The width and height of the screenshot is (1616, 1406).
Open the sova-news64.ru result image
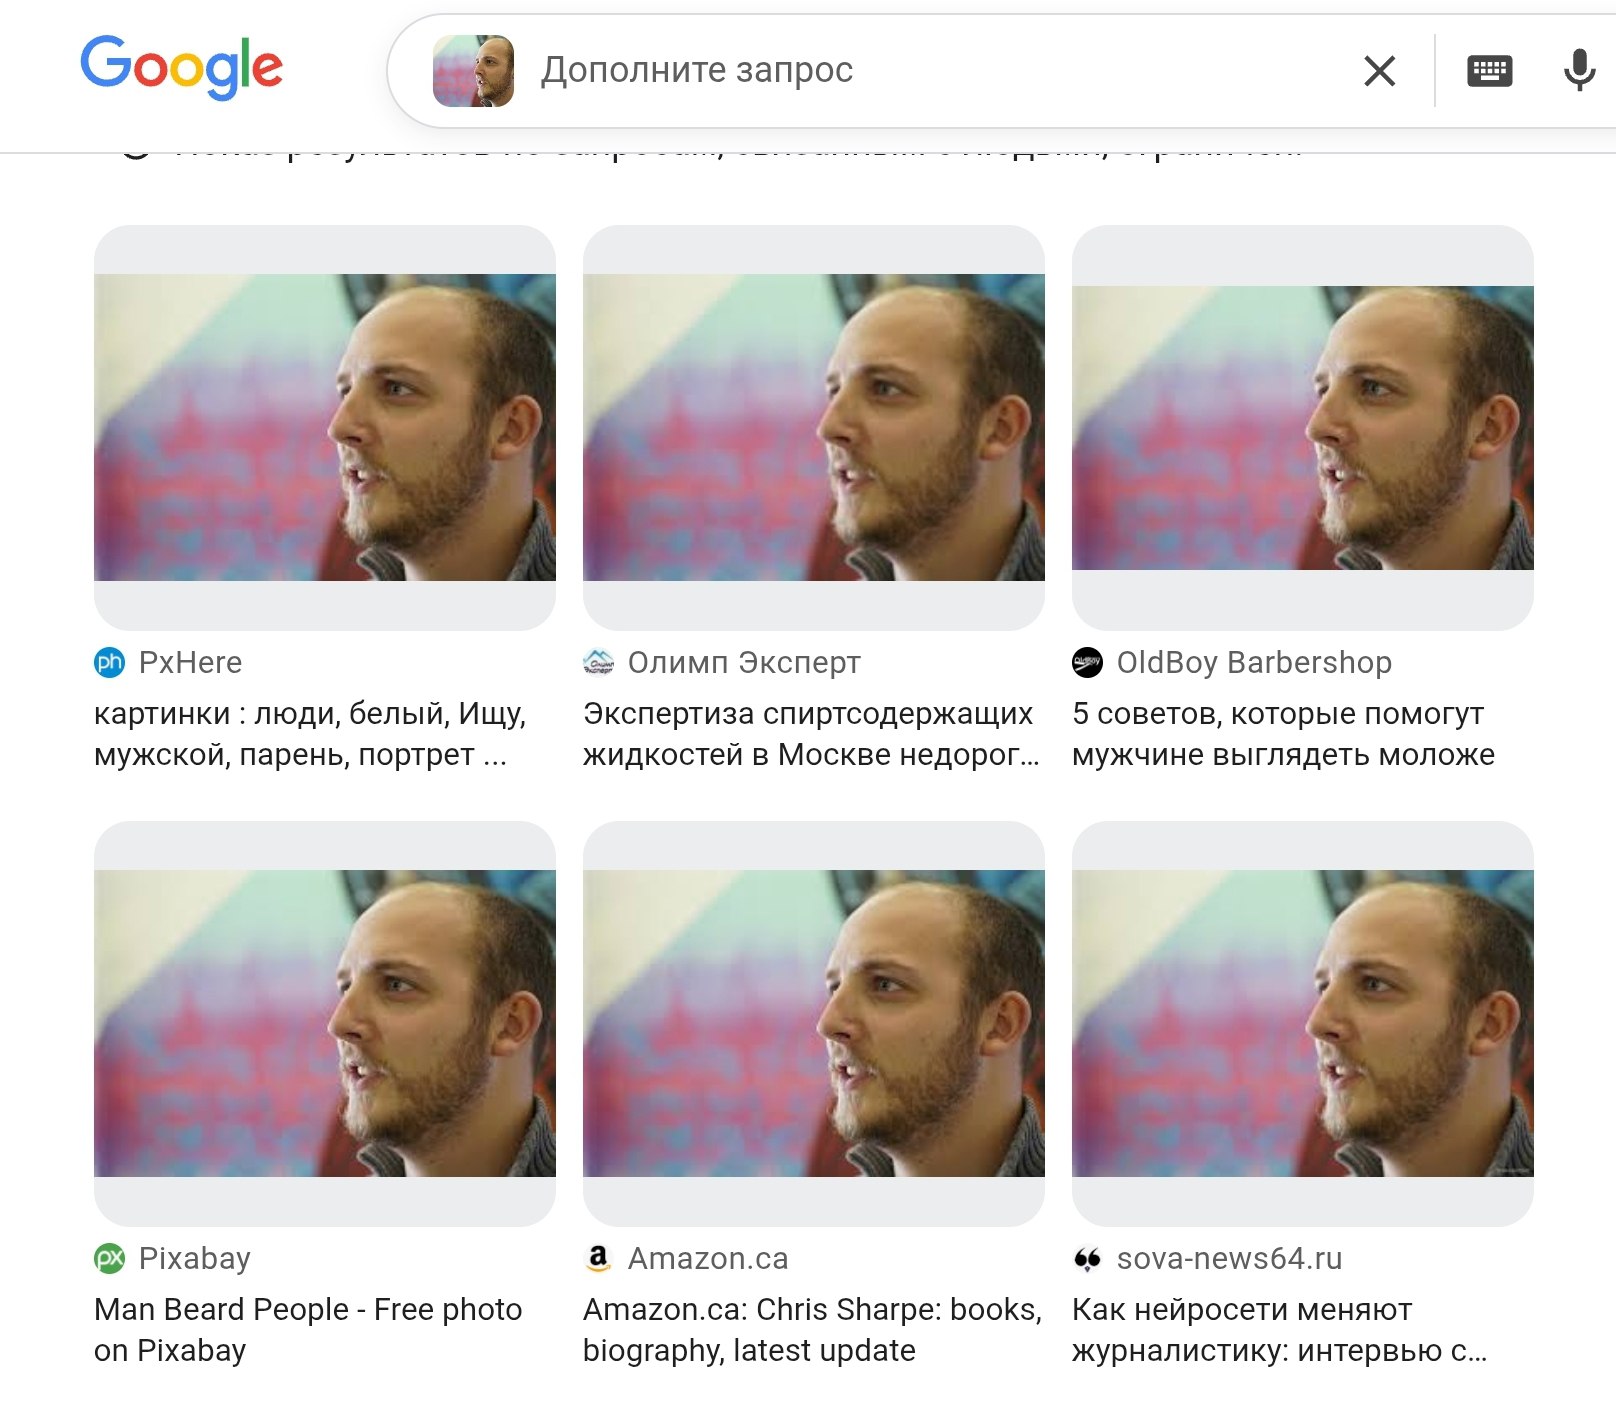[1302, 1023]
